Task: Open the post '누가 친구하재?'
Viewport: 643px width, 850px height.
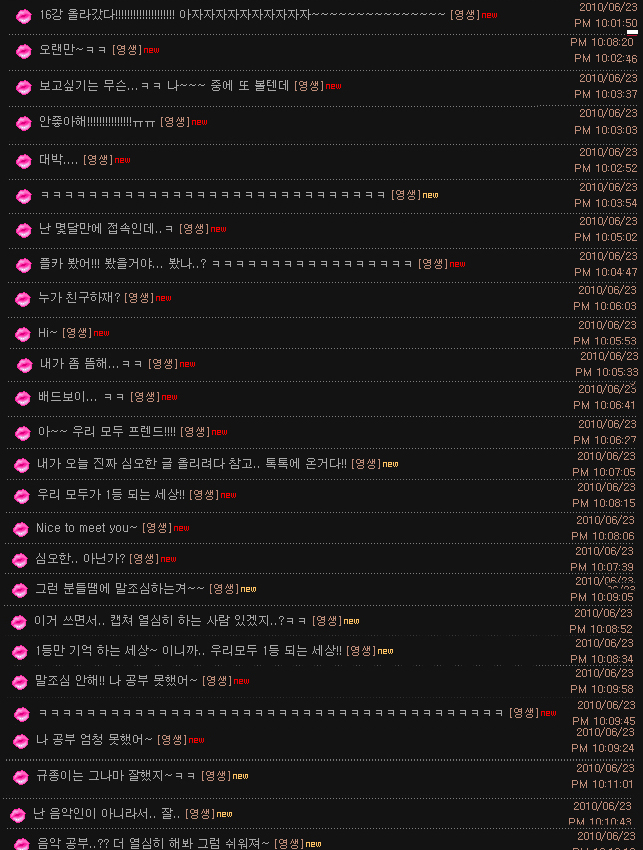Action: [79, 298]
